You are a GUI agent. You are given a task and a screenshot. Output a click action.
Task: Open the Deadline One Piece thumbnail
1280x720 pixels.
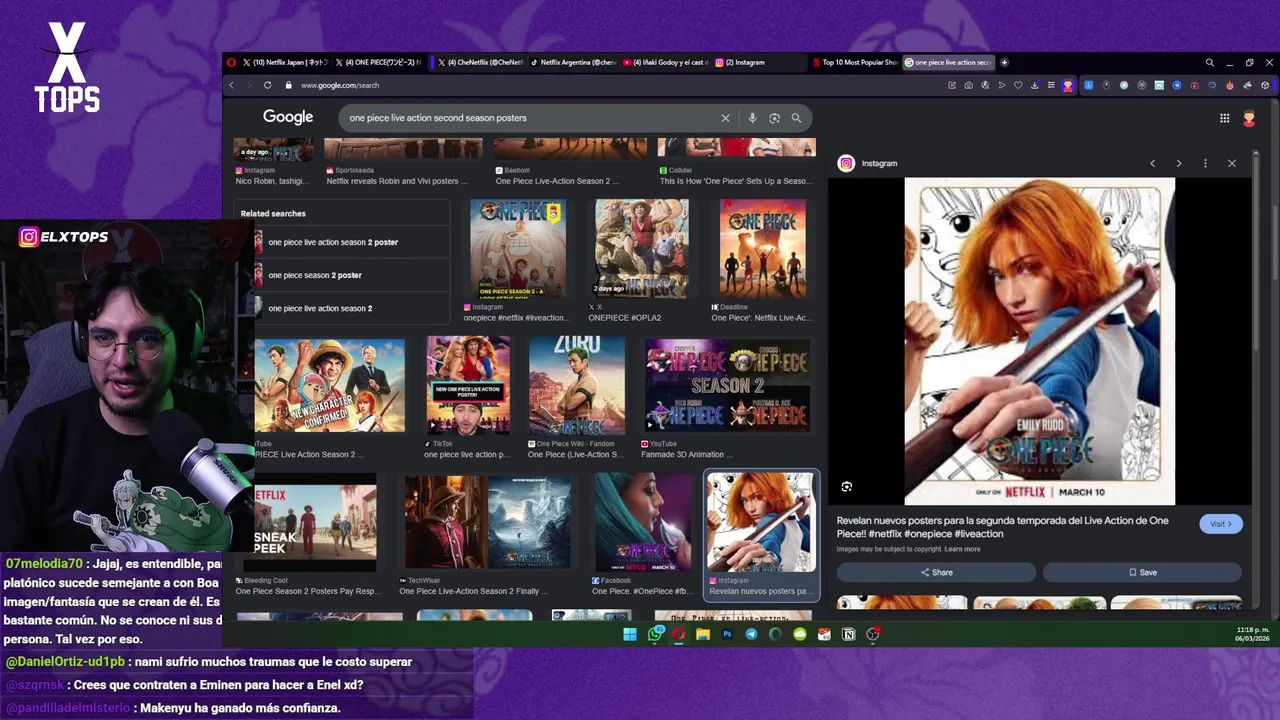(x=763, y=248)
